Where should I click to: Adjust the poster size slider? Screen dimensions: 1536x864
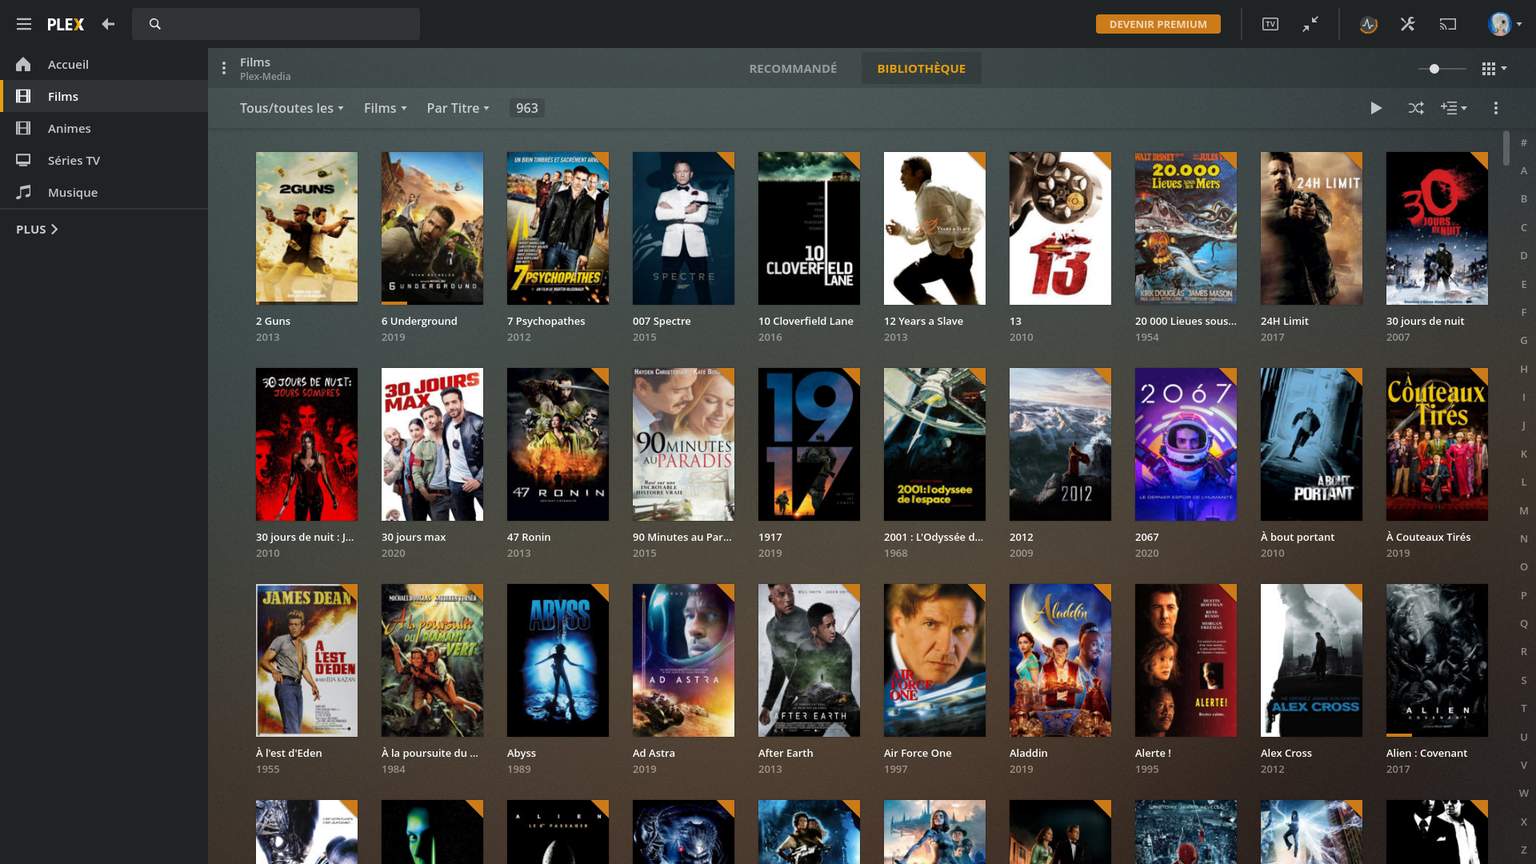point(1442,69)
